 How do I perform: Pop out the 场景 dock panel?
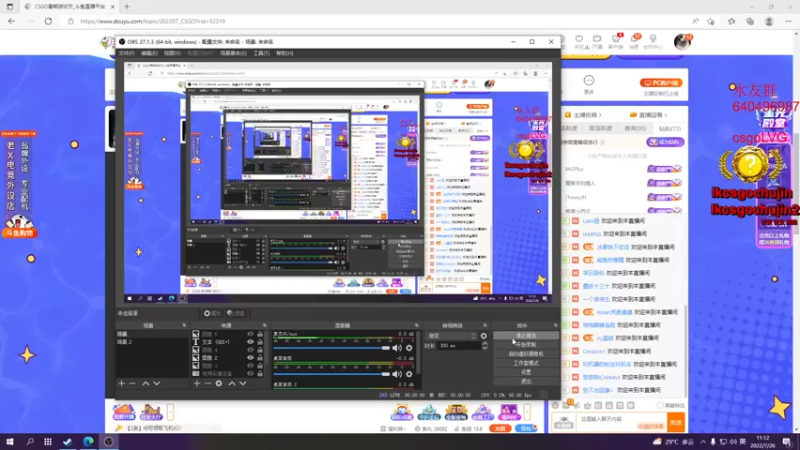(184, 326)
